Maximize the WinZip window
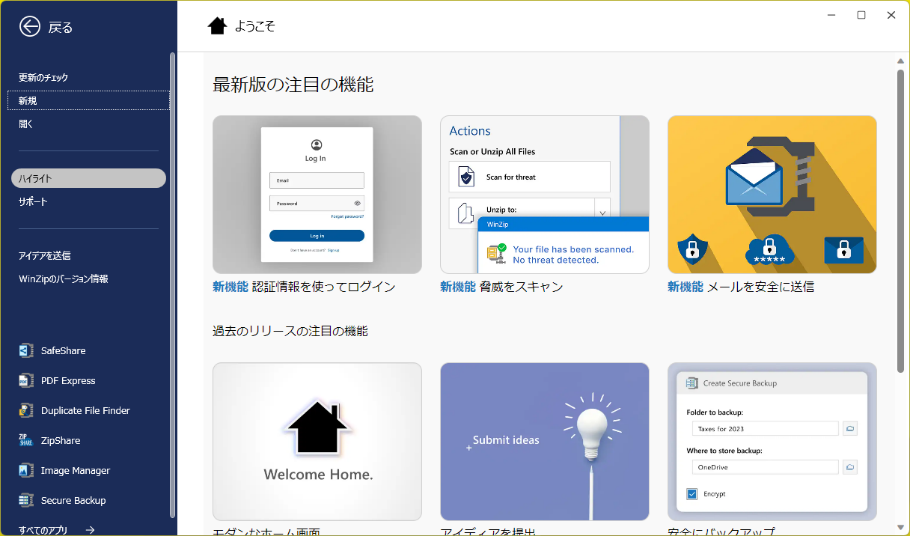 [861, 15]
